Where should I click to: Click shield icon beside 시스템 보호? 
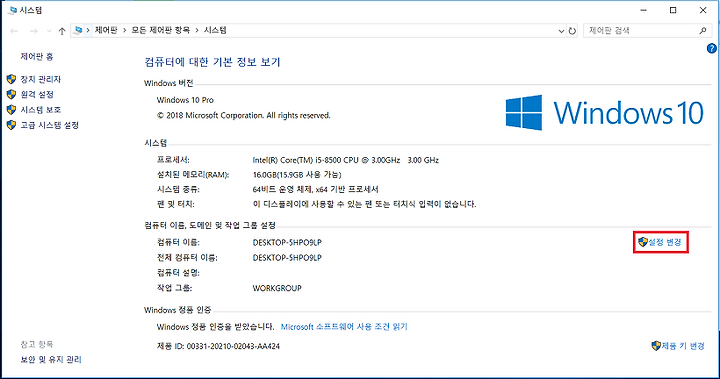click(11, 110)
